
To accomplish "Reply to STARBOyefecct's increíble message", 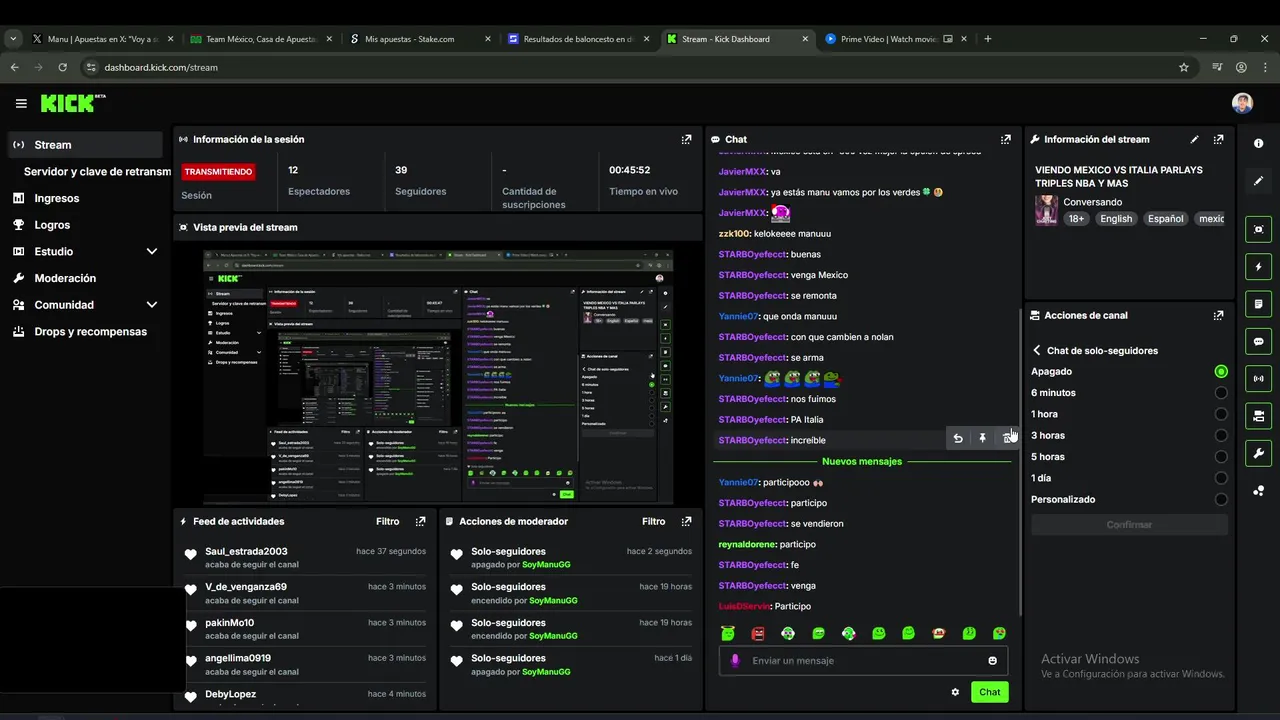I will click(958, 439).
